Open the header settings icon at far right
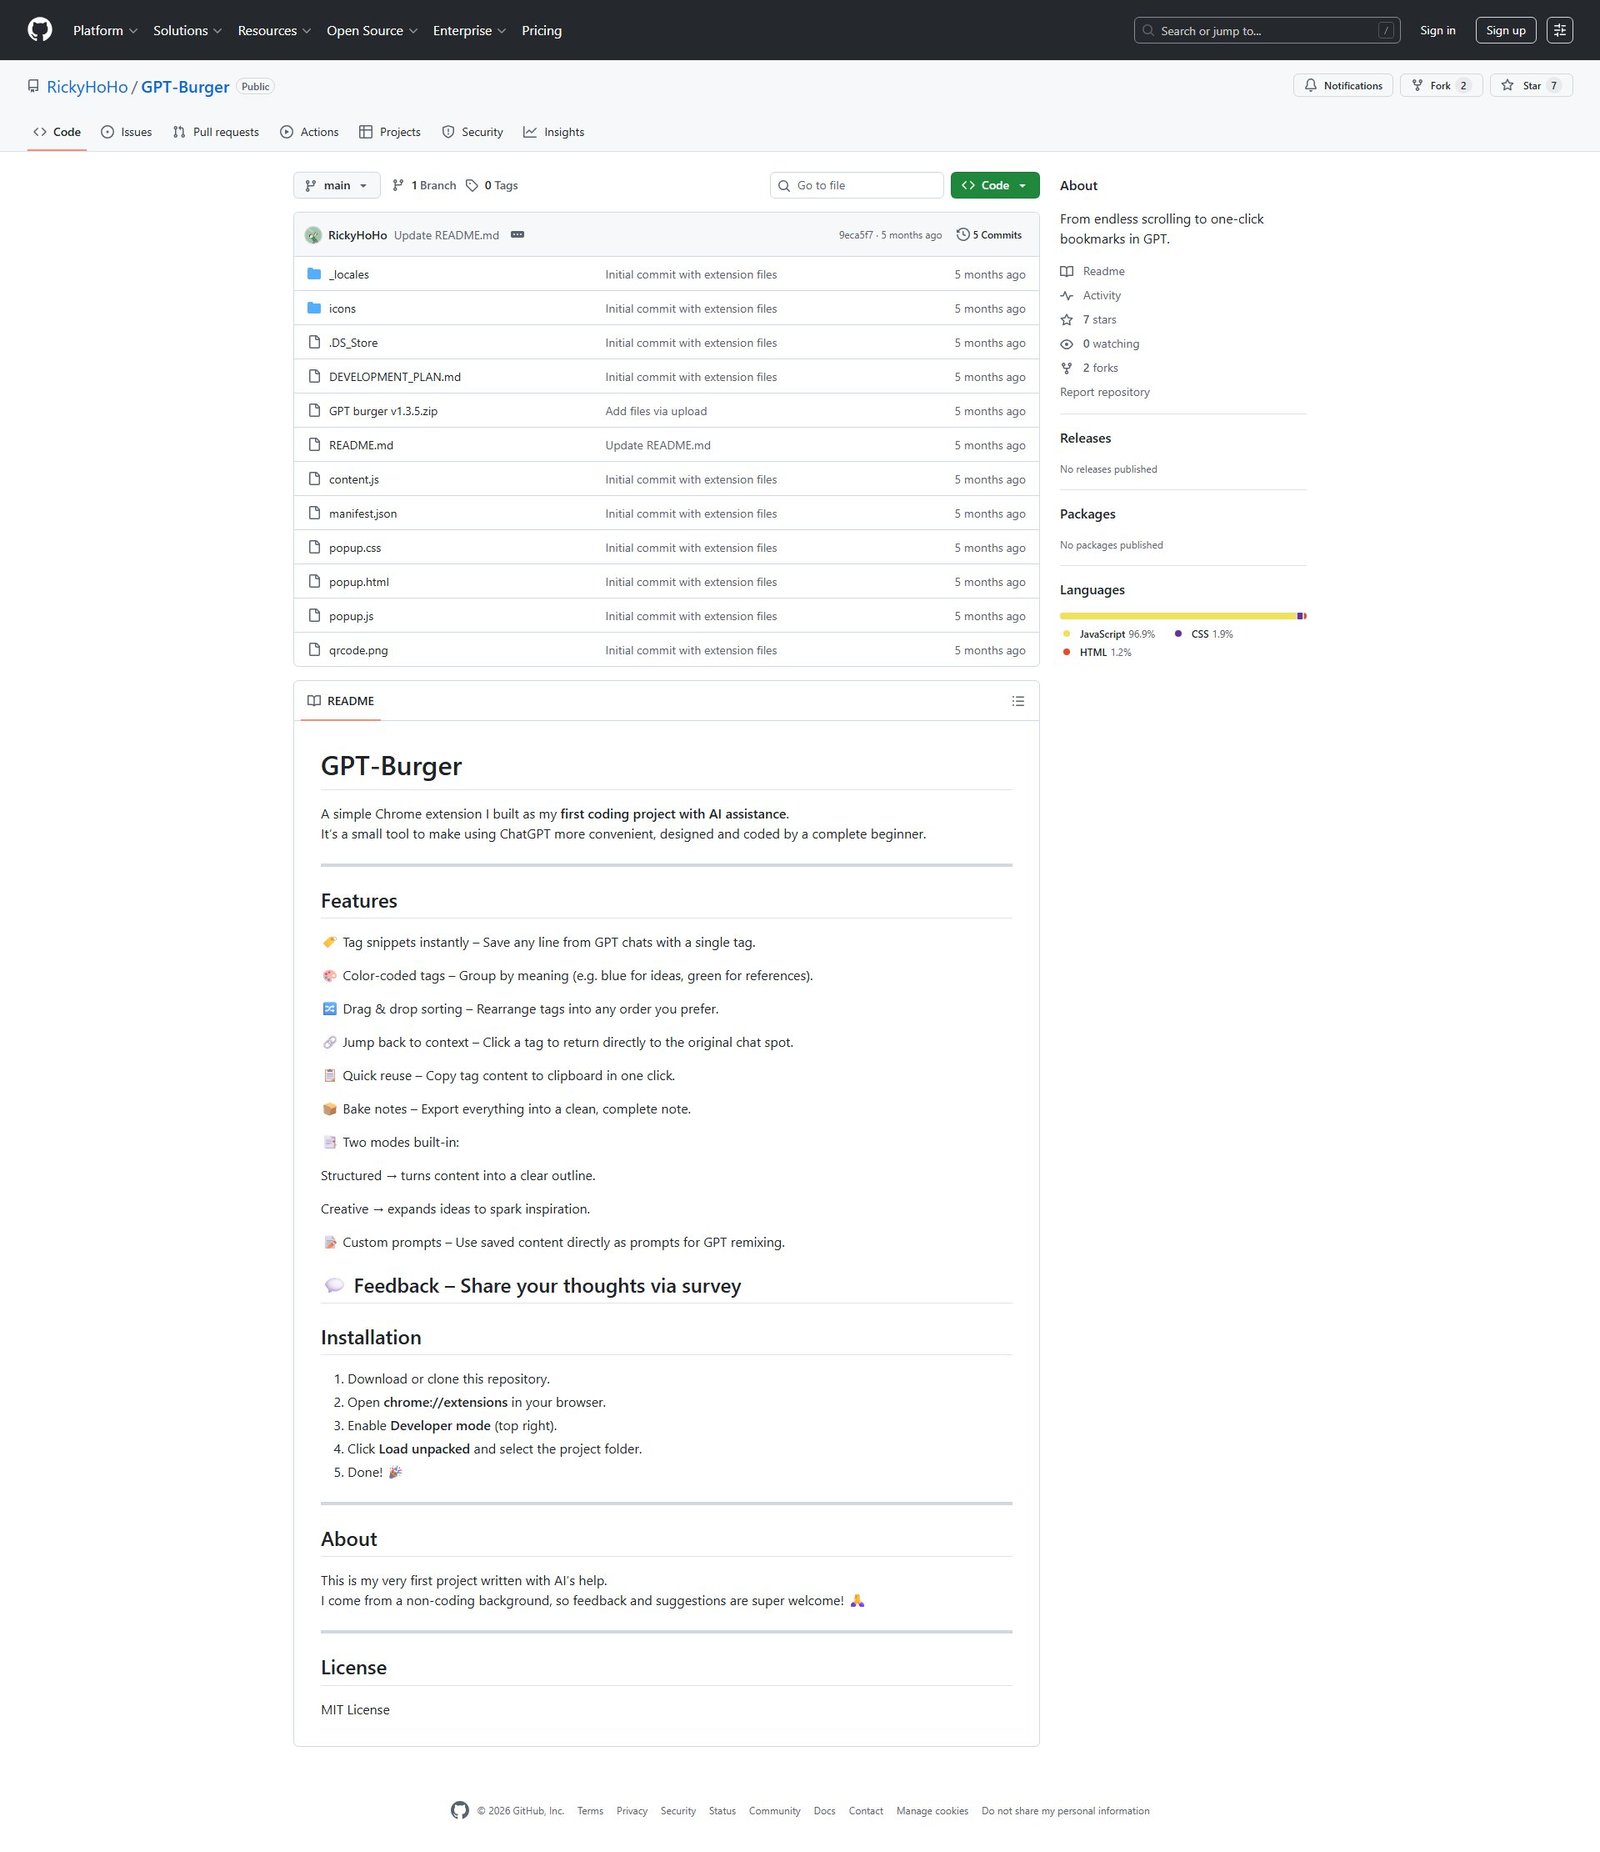This screenshot has width=1600, height=1852. pyautogui.click(x=1559, y=30)
